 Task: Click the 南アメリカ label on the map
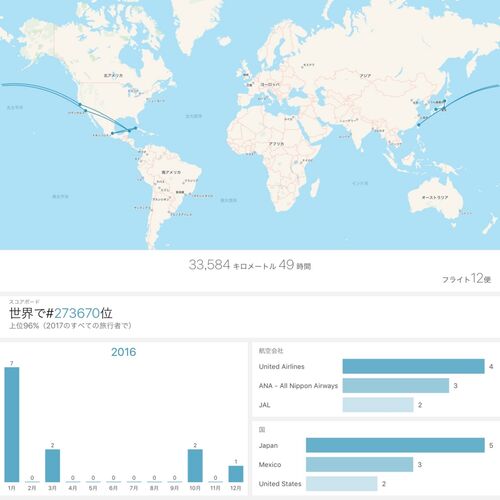[x=171, y=172]
